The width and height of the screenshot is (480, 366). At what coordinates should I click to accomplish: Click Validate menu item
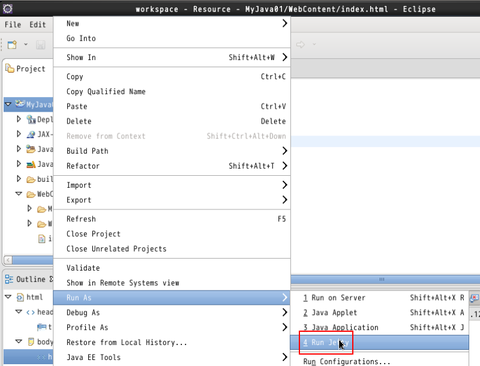pyautogui.click(x=172, y=268)
